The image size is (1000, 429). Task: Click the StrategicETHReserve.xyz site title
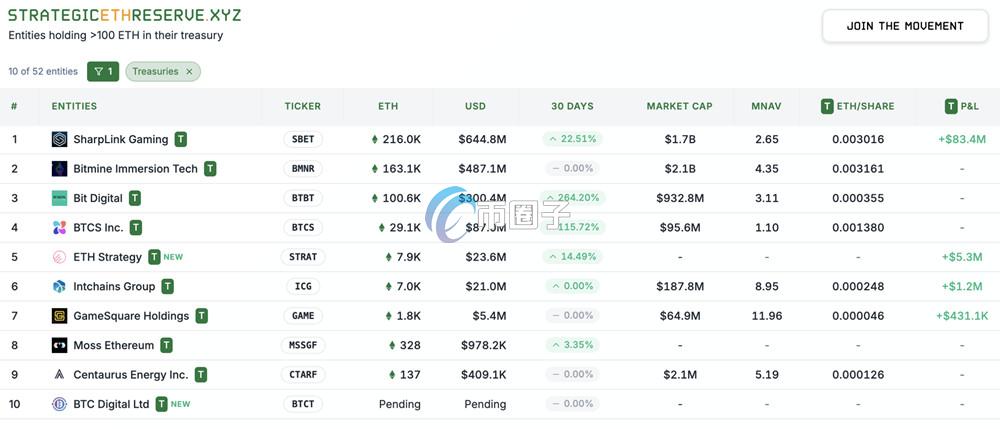pyautogui.click(x=124, y=16)
